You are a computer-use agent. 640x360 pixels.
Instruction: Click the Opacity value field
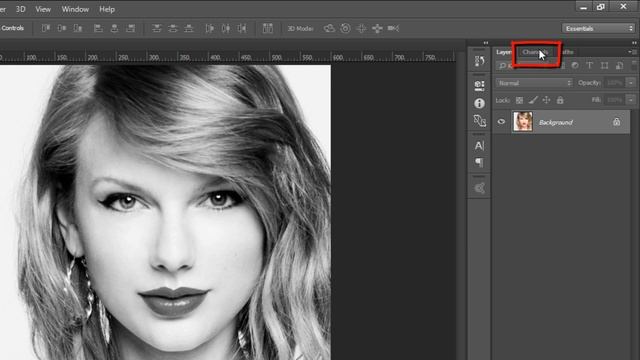(614, 83)
